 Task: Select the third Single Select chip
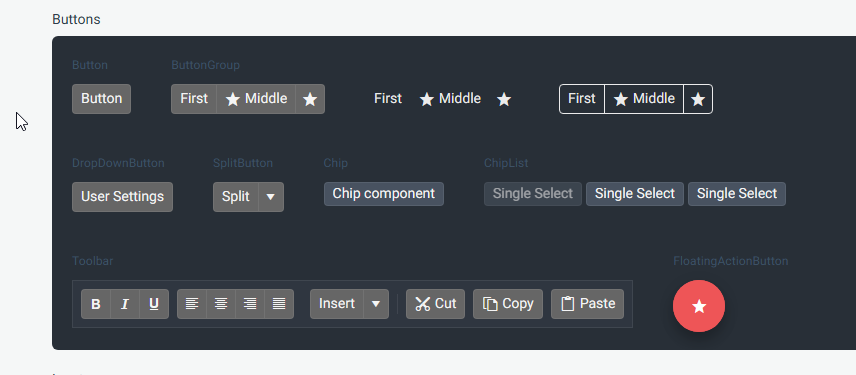tap(737, 194)
